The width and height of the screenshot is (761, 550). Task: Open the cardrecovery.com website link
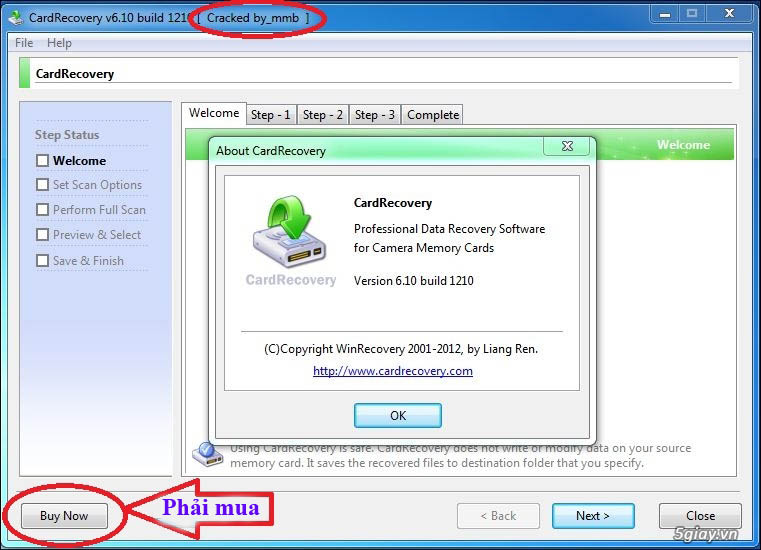click(x=392, y=371)
